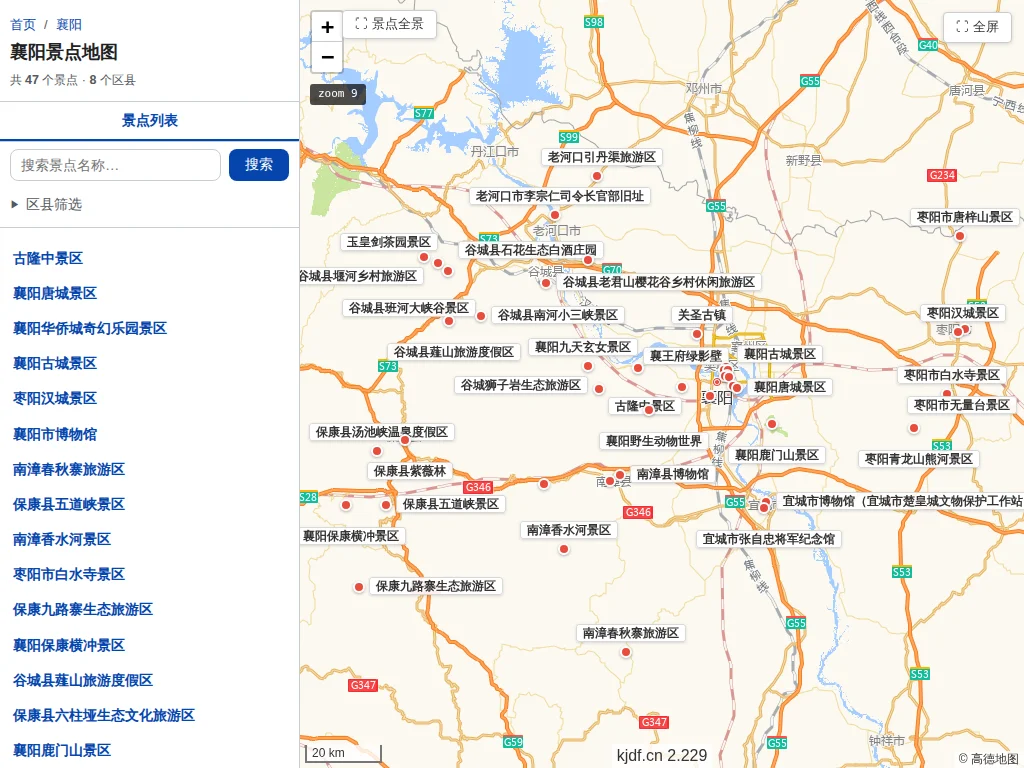
Task: Select the 枣阳青龙山熊河景区 map label
Action: [919, 459]
